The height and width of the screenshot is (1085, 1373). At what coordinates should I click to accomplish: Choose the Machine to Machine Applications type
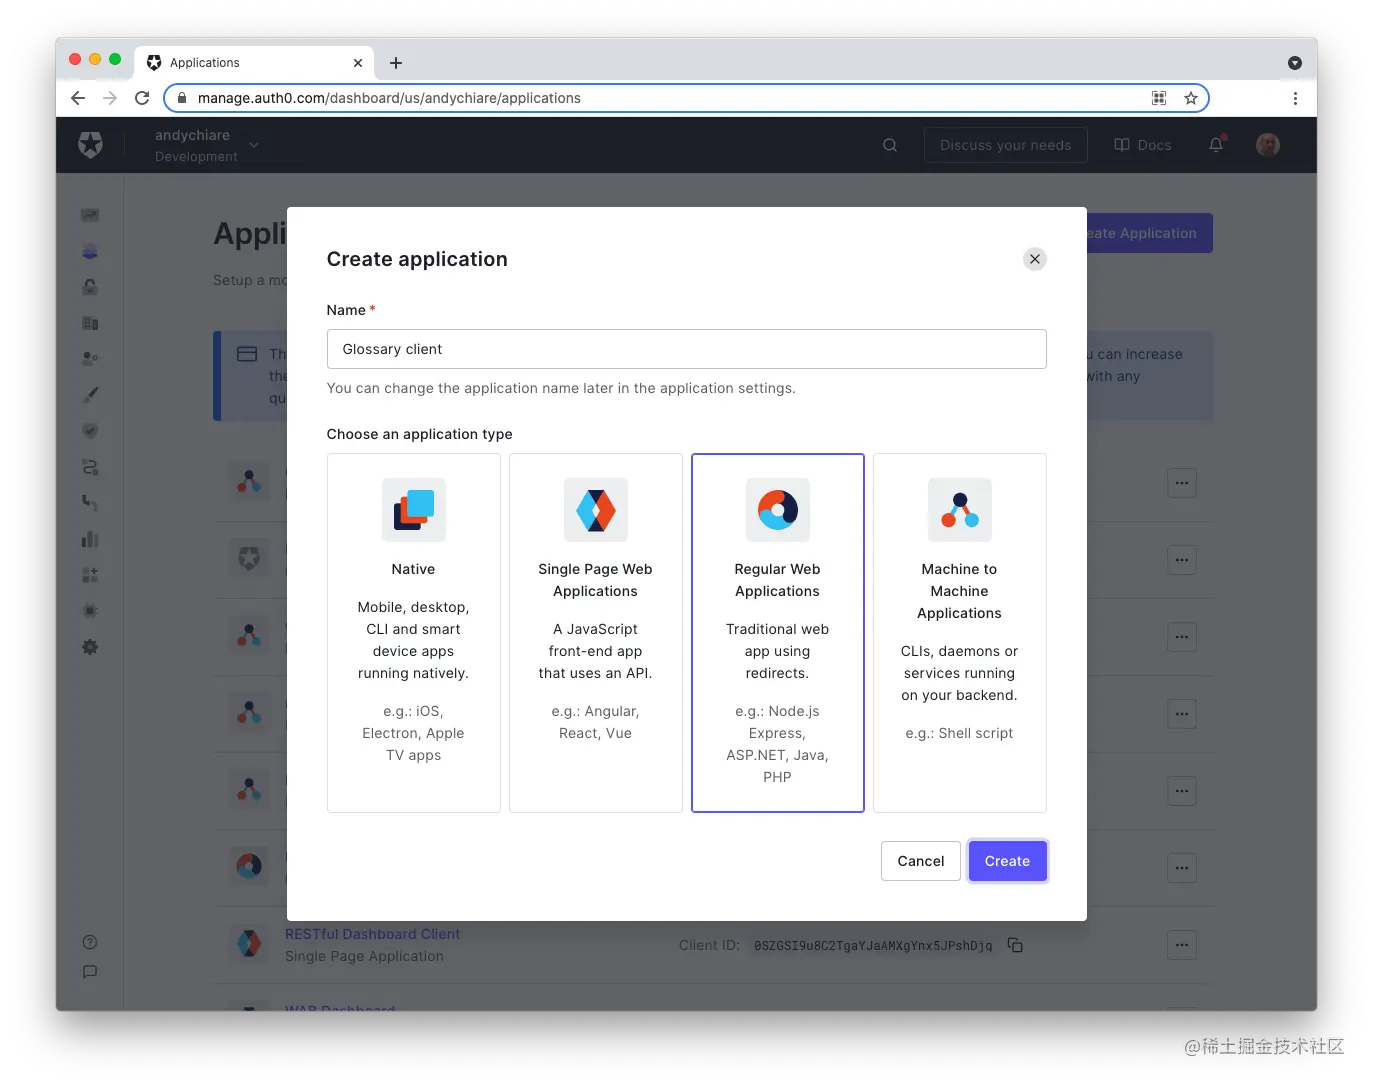(959, 633)
